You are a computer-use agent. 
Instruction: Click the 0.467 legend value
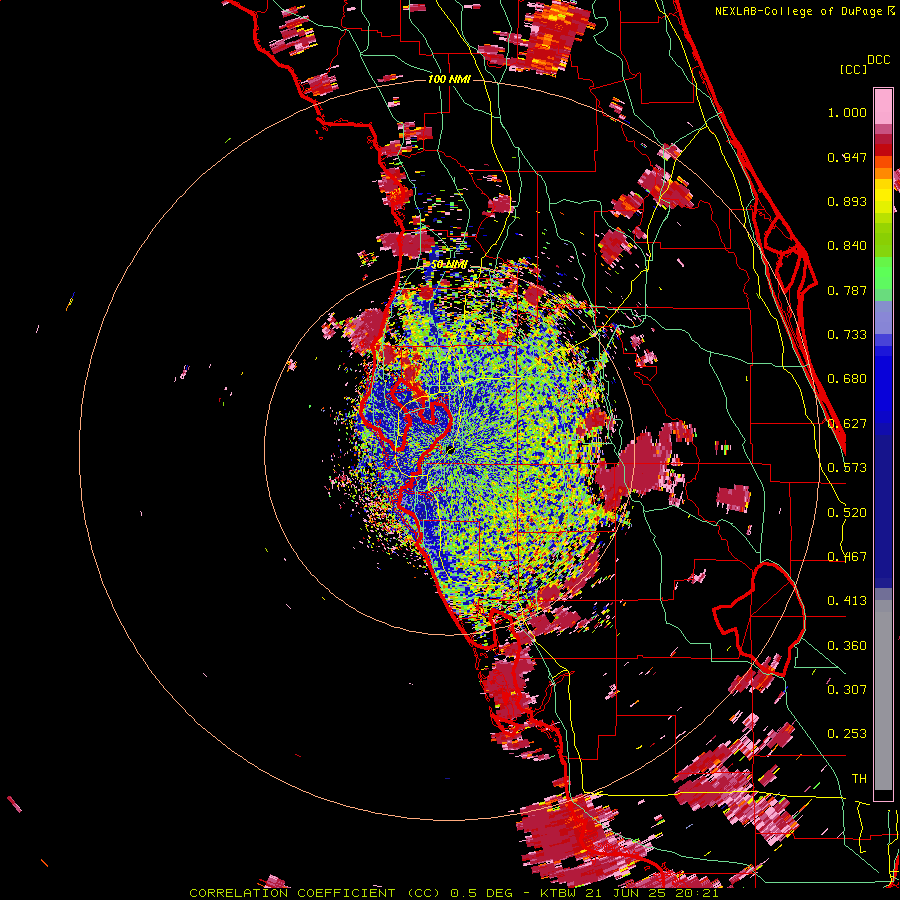pos(847,557)
